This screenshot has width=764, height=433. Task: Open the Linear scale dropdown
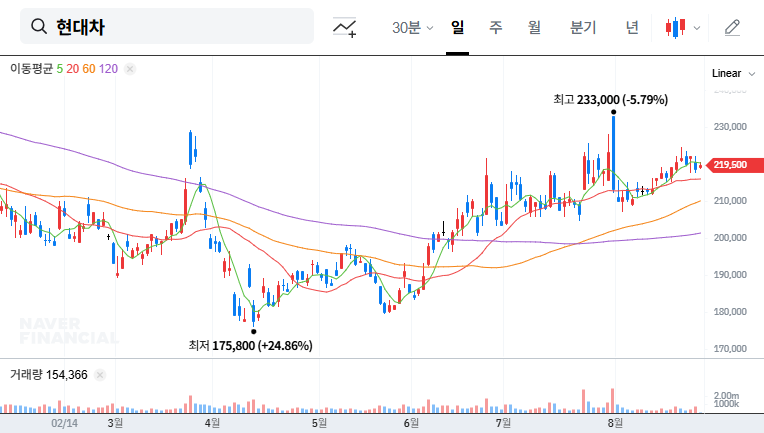[733, 74]
